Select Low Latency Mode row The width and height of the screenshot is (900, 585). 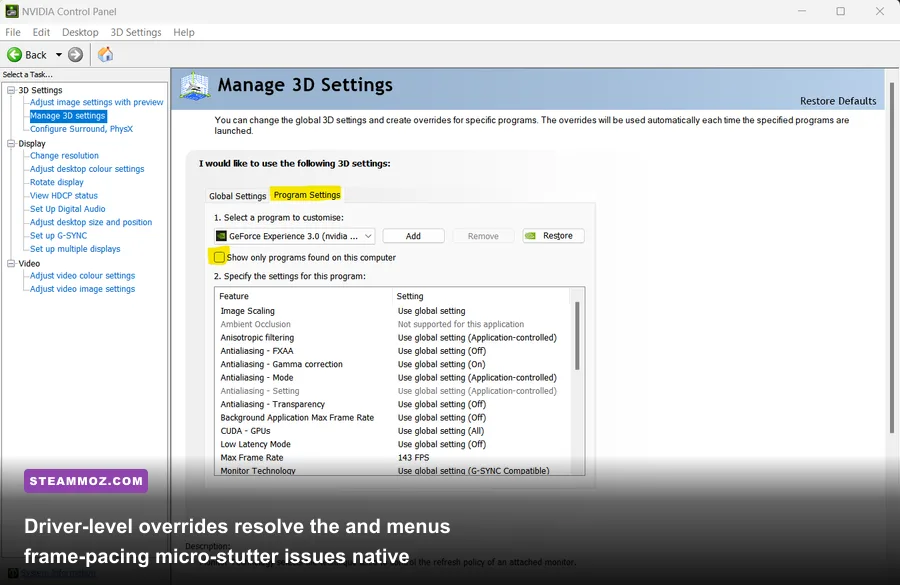point(394,444)
